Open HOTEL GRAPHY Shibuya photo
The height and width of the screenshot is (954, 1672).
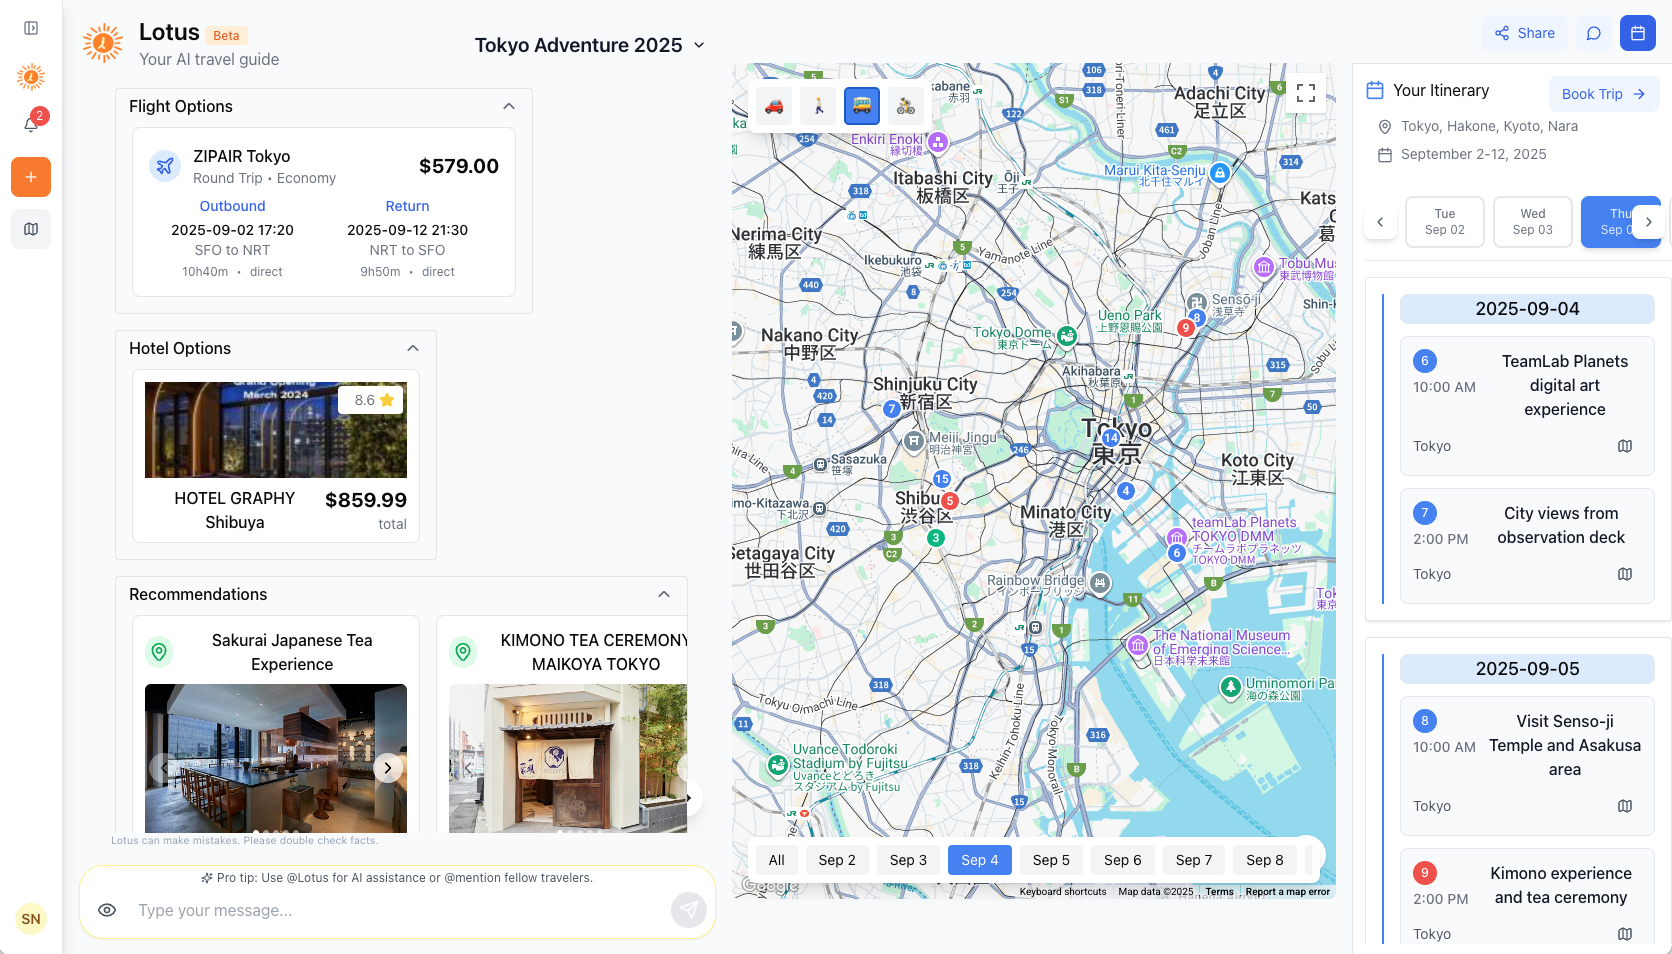click(276, 430)
